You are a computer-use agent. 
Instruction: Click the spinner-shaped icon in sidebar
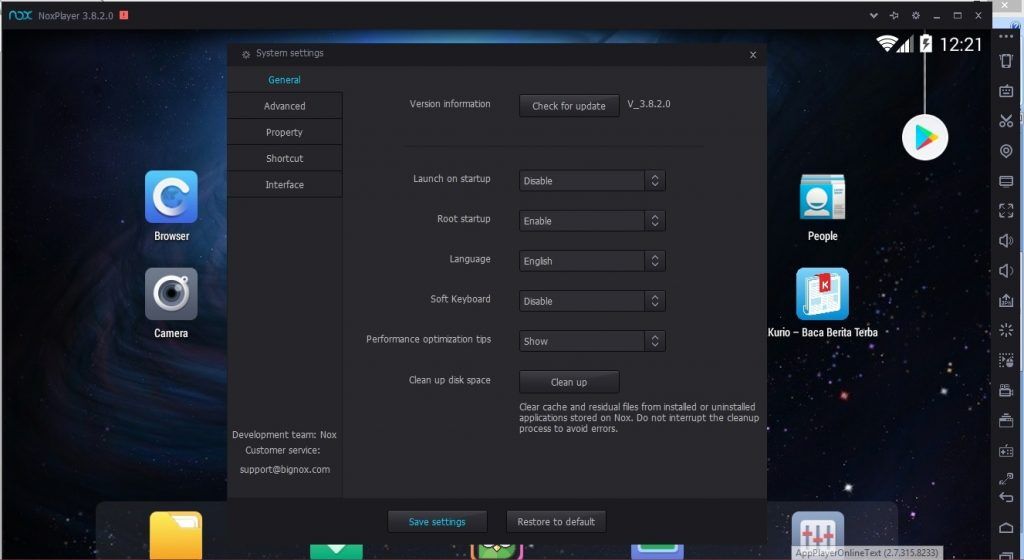pyautogui.click(x=1006, y=330)
